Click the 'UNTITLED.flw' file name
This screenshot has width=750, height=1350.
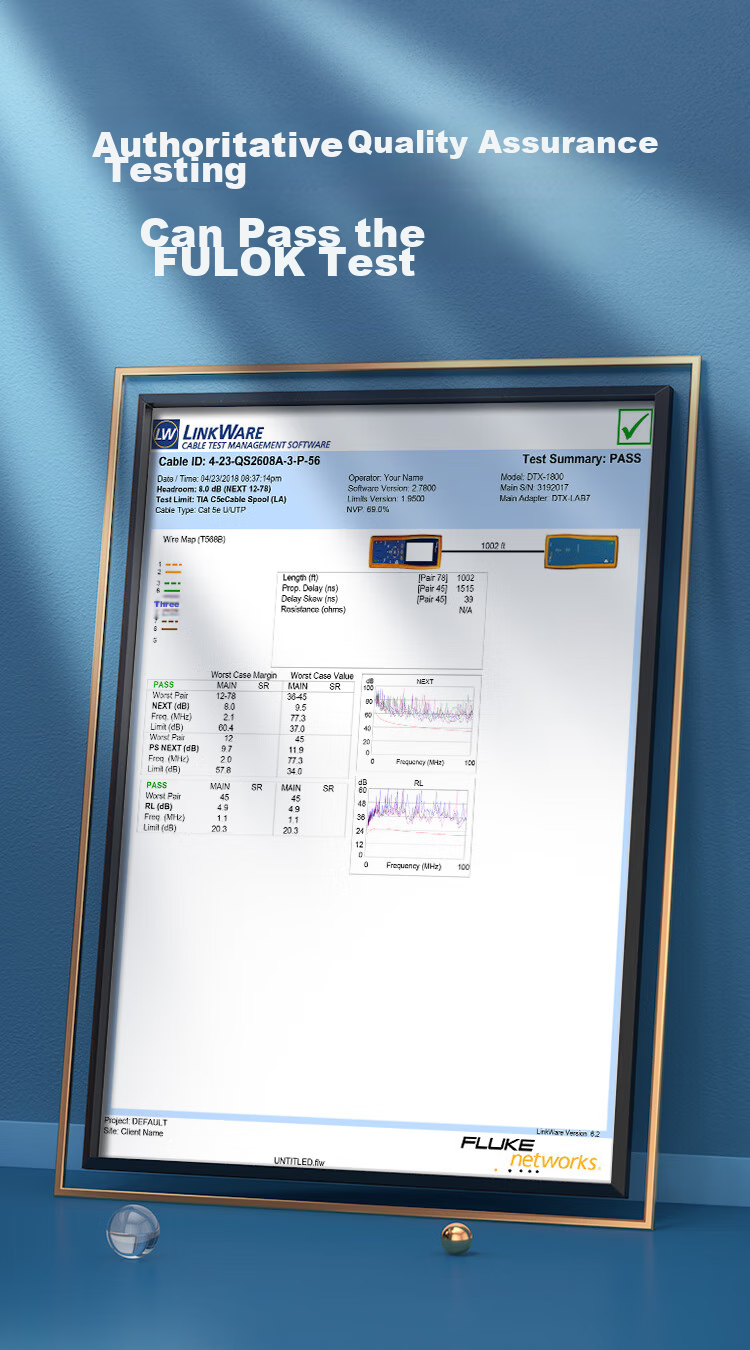(x=299, y=1162)
